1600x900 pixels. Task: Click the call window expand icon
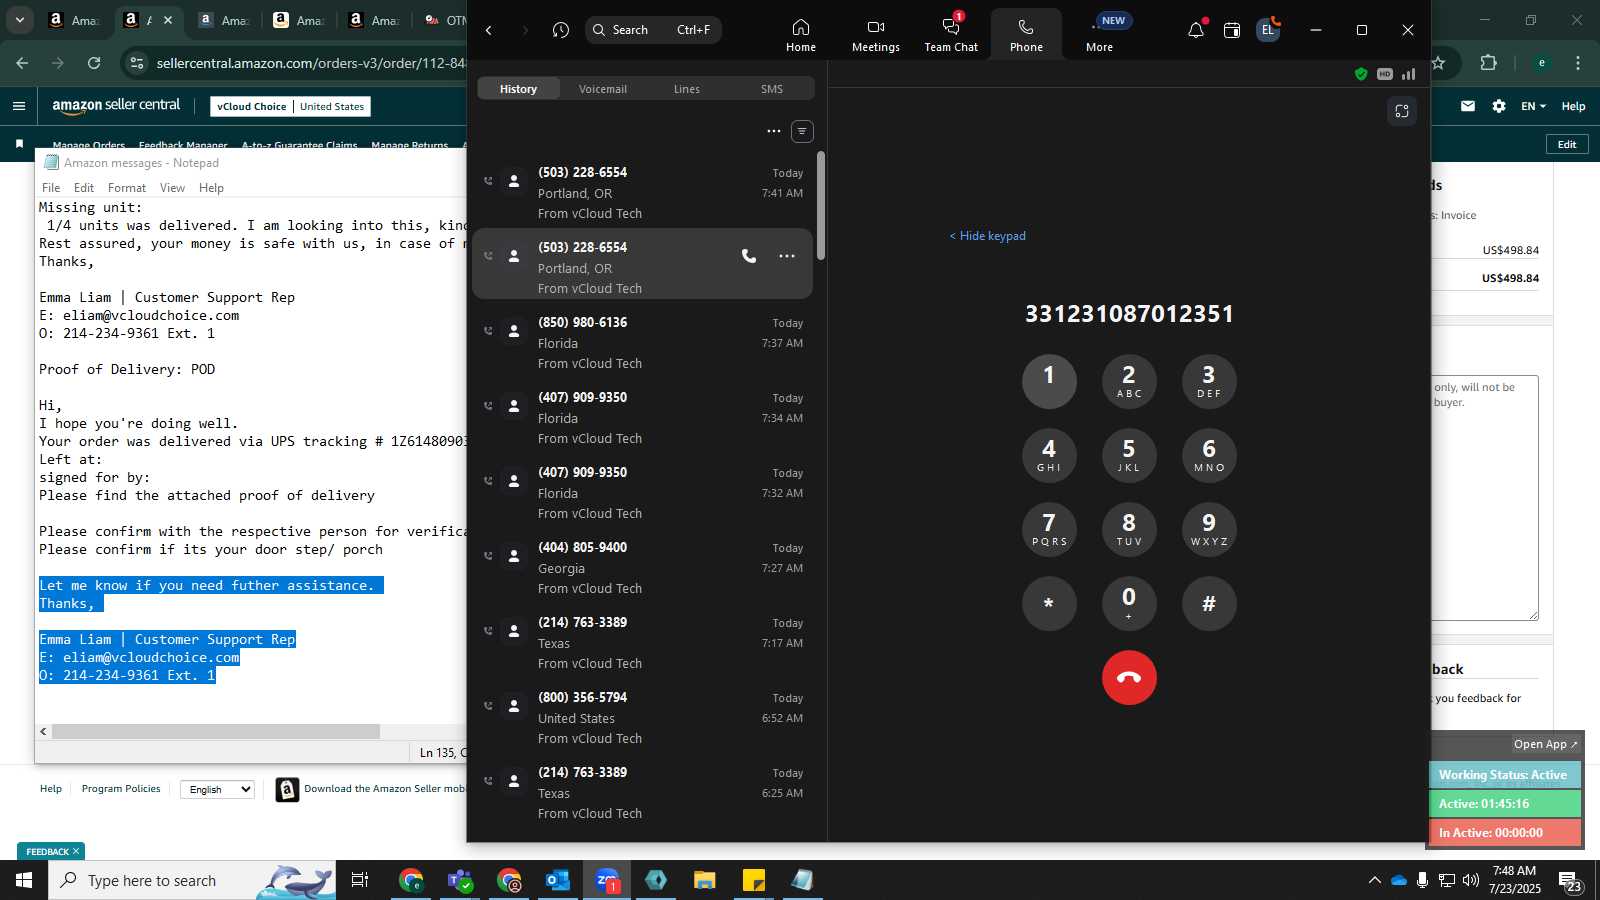click(1402, 111)
